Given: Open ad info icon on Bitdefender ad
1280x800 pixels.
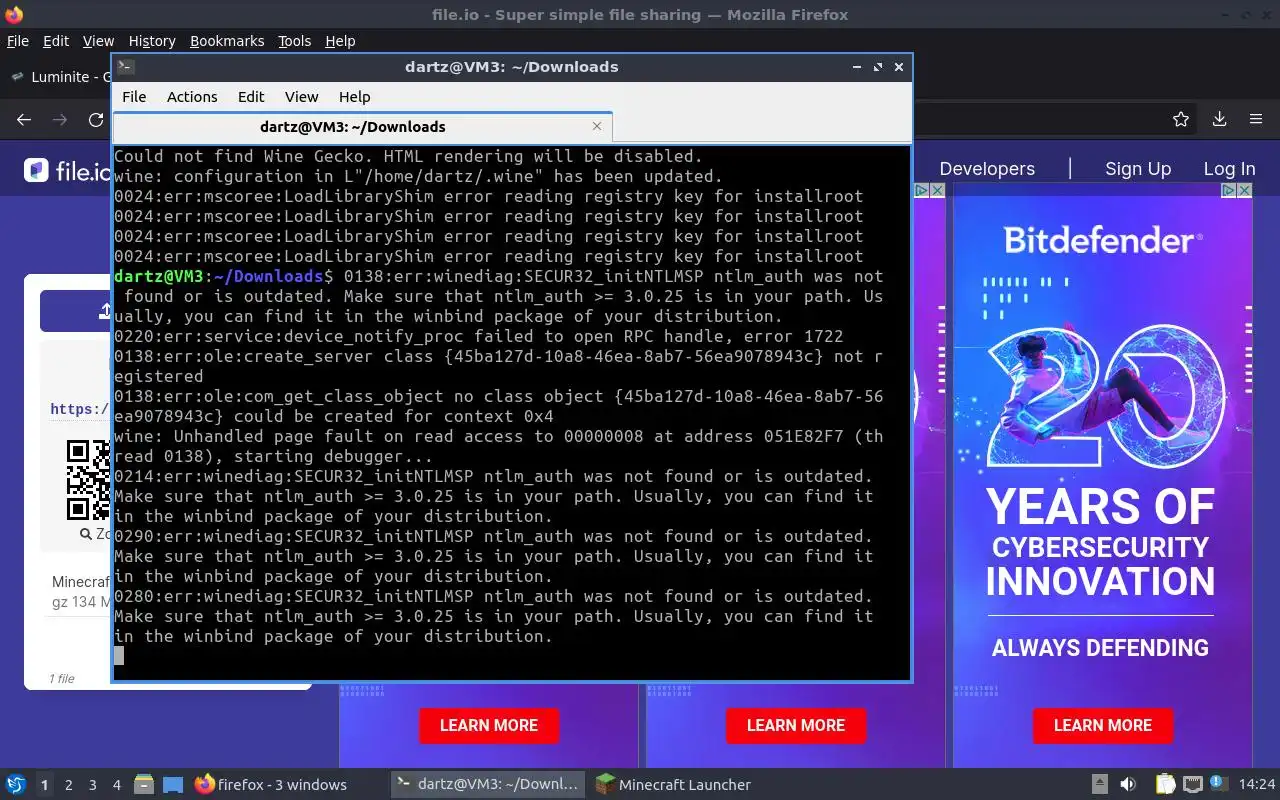Looking at the screenshot, I should click(x=1229, y=190).
